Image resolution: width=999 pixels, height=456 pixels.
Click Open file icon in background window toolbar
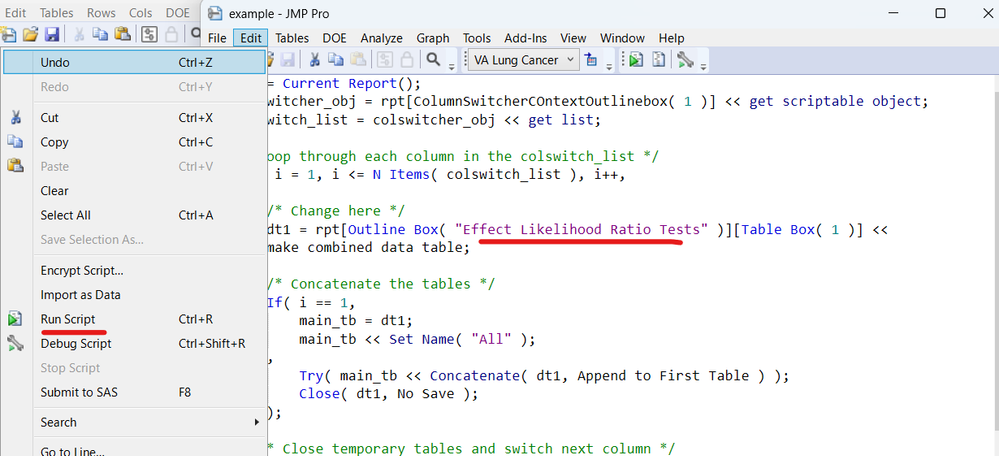[x=30, y=34]
